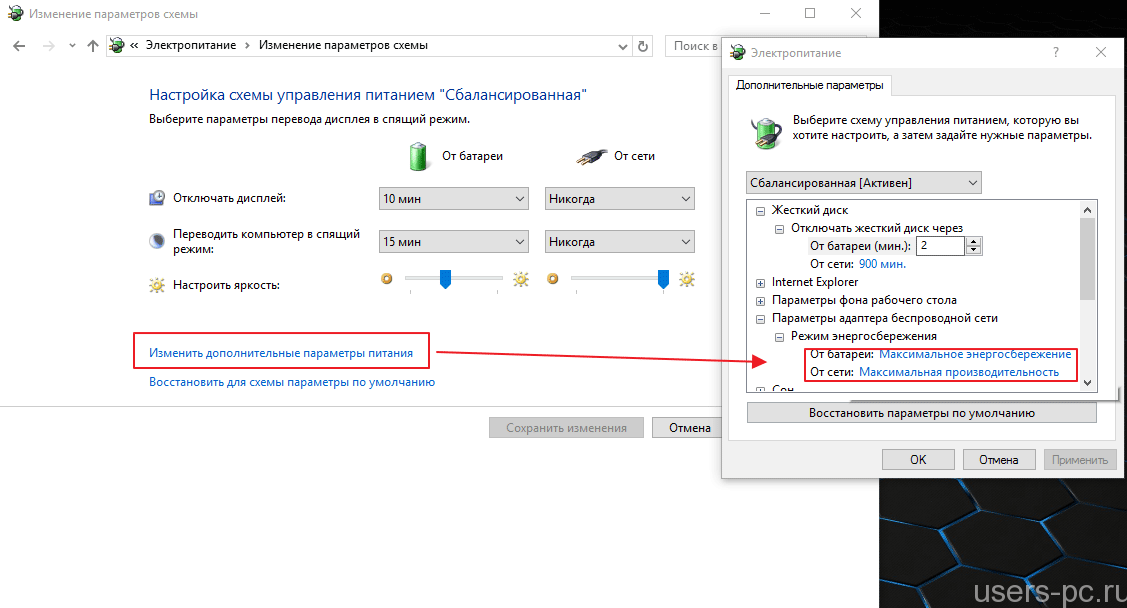1127x608 pixels.
Task: Click the Help question mark in Электропитание dialog
Action: (x=1056, y=52)
